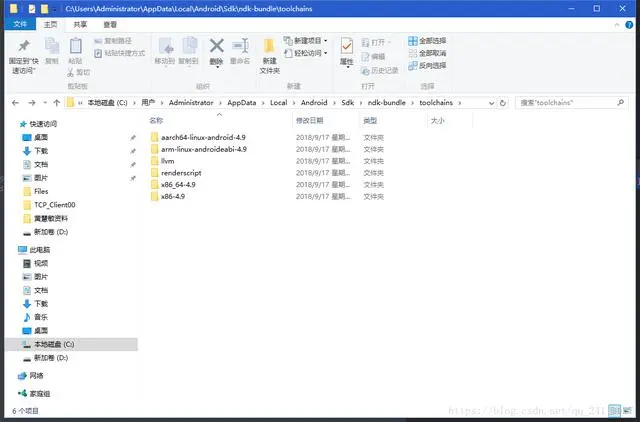Click the Up one level arrow

pos(57,103)
